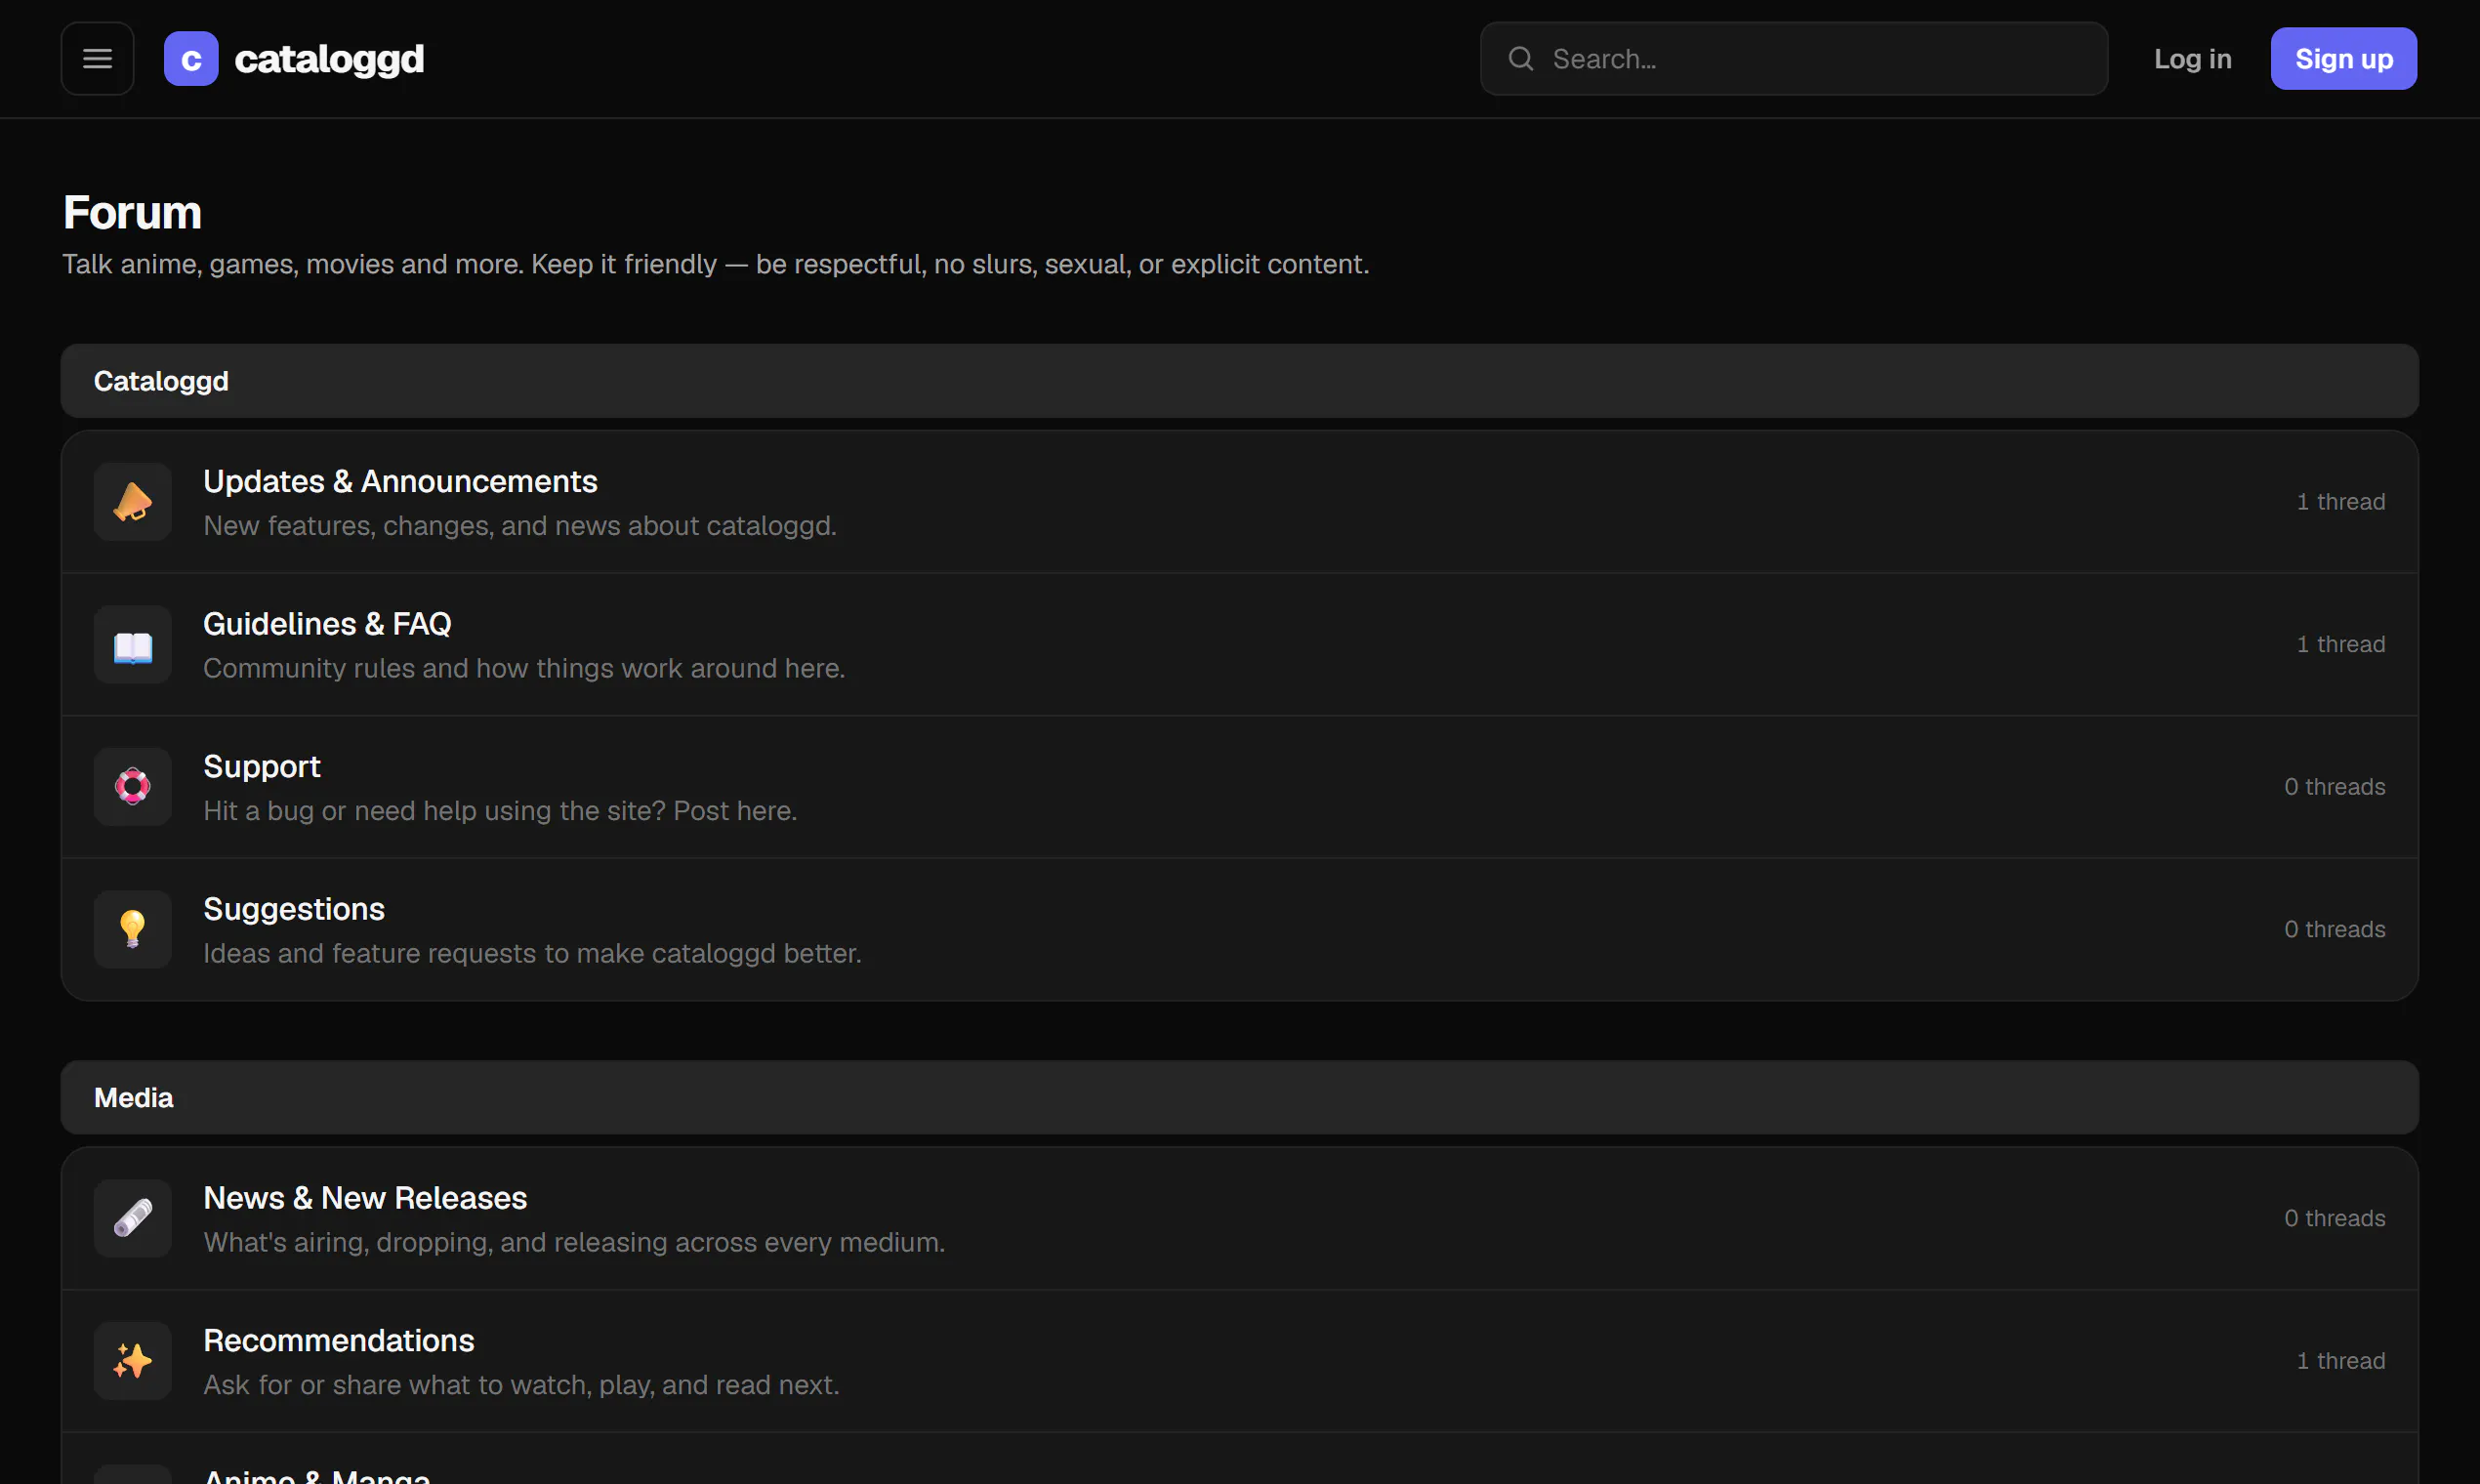Click 'Community rules and how things work around here.'
Viewport: 2480px width, 1484px height.
[x=524, y=669]
